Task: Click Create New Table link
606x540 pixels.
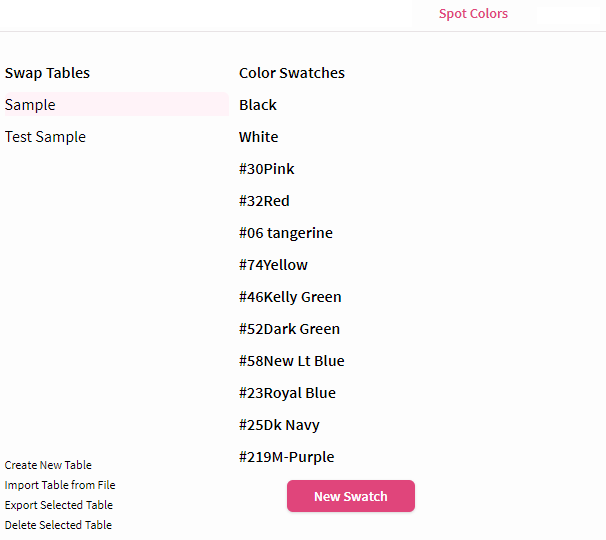Action: click(48, 465)
